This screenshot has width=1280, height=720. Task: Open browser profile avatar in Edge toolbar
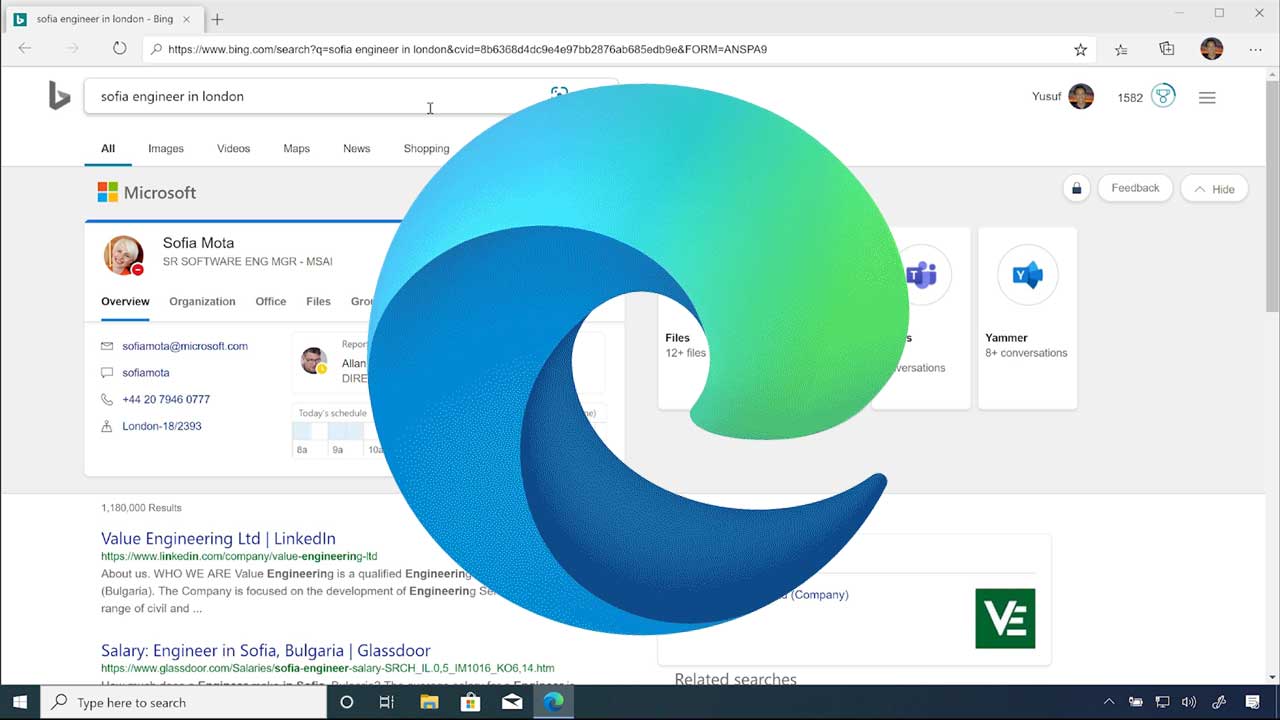1211,49
